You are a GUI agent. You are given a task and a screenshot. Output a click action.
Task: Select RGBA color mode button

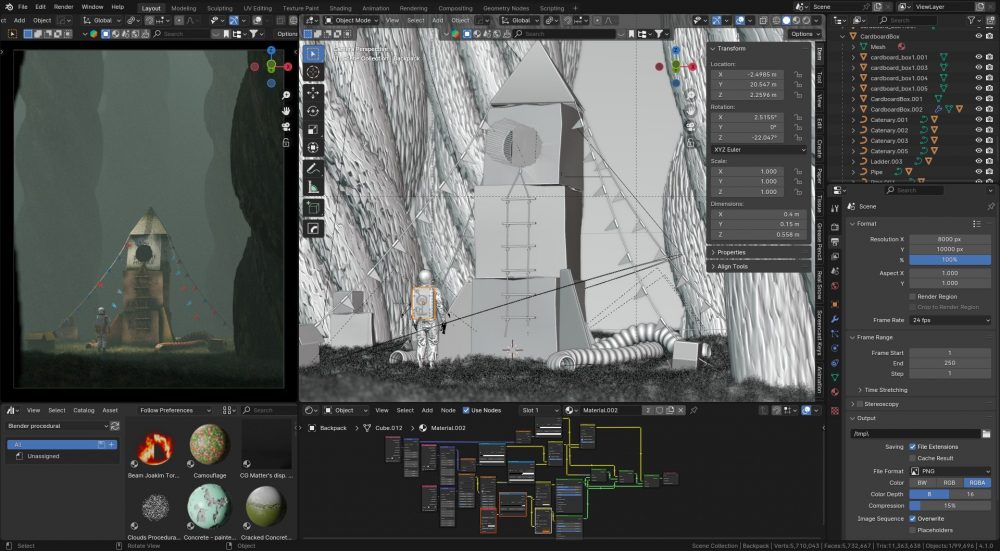tap(977, 483)
